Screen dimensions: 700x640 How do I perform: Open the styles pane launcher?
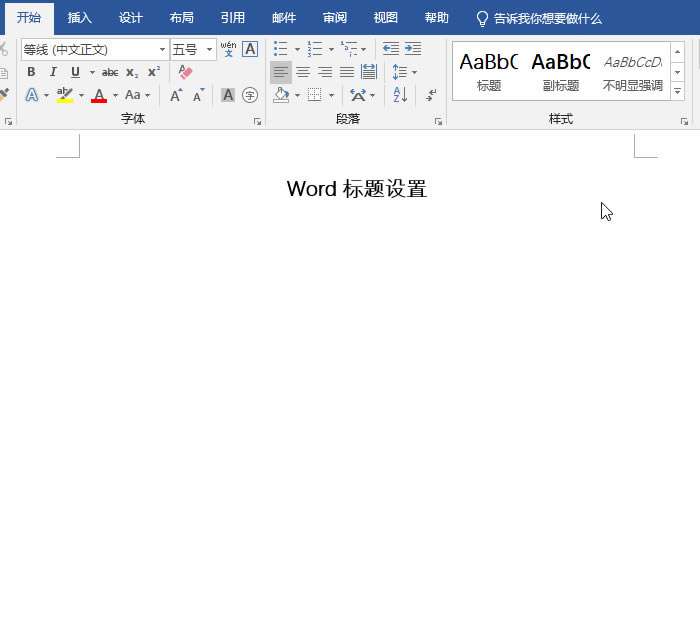[684, 121]
